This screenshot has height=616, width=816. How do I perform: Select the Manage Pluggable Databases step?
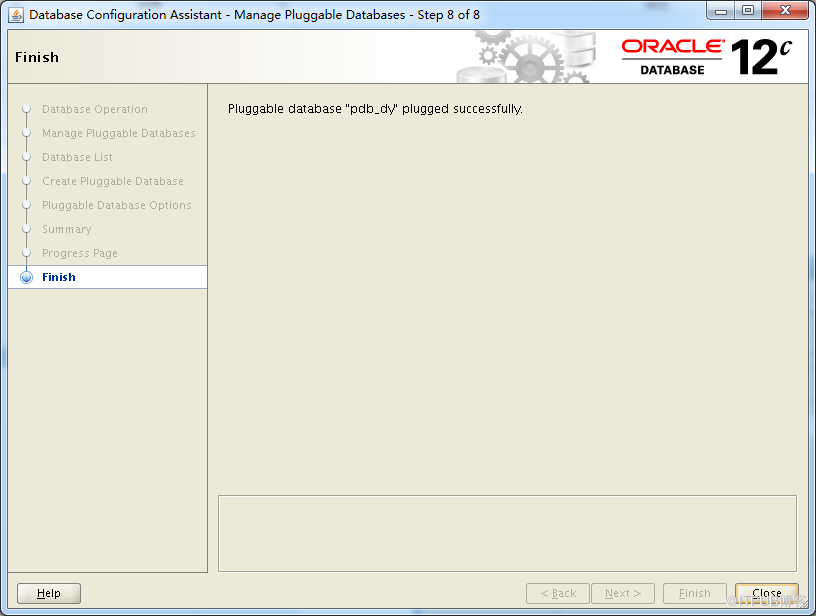pyautogui.click(x=118, y=133)
